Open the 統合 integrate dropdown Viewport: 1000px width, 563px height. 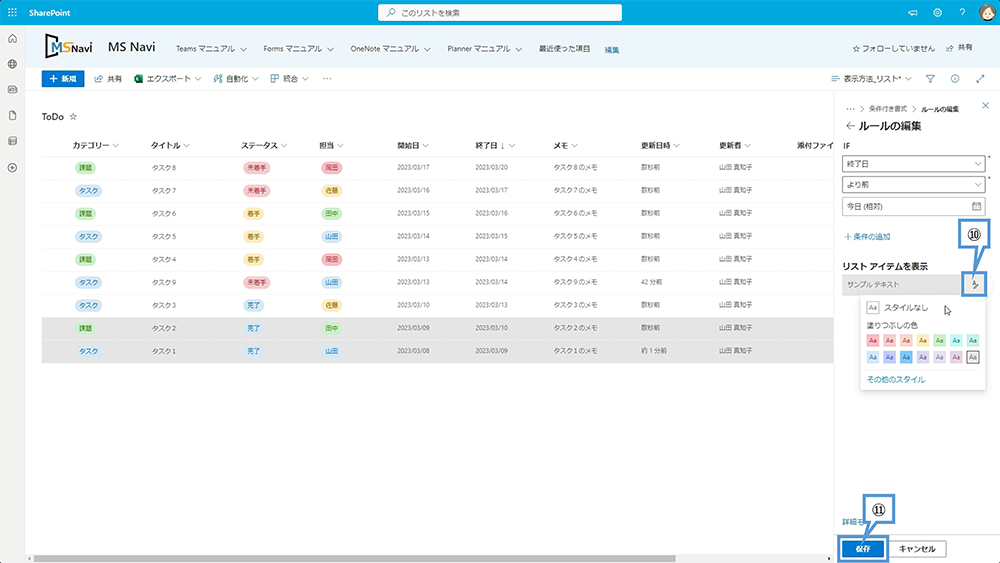[290, 79]
